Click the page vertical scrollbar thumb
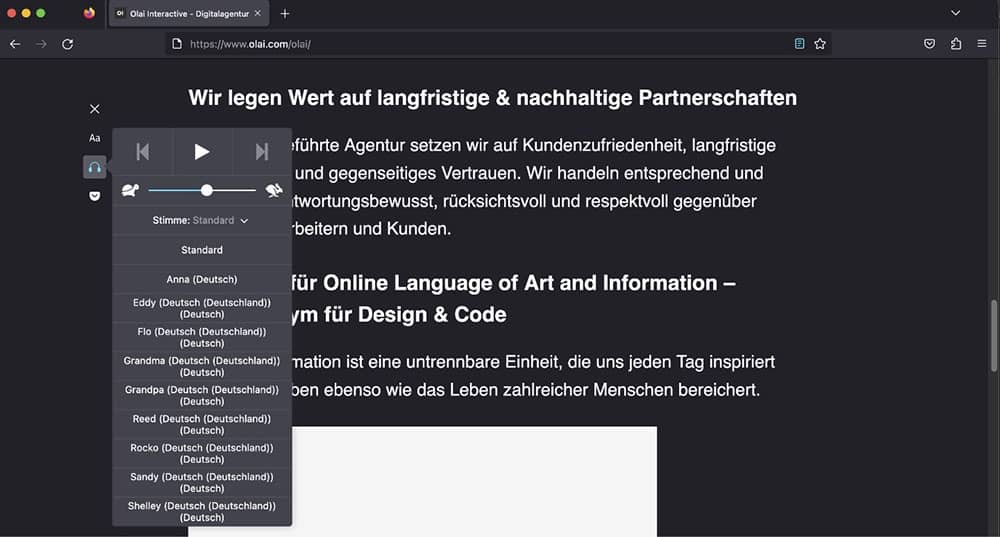This screenshot has height=537, width=1000. click(x=994, y=335)
